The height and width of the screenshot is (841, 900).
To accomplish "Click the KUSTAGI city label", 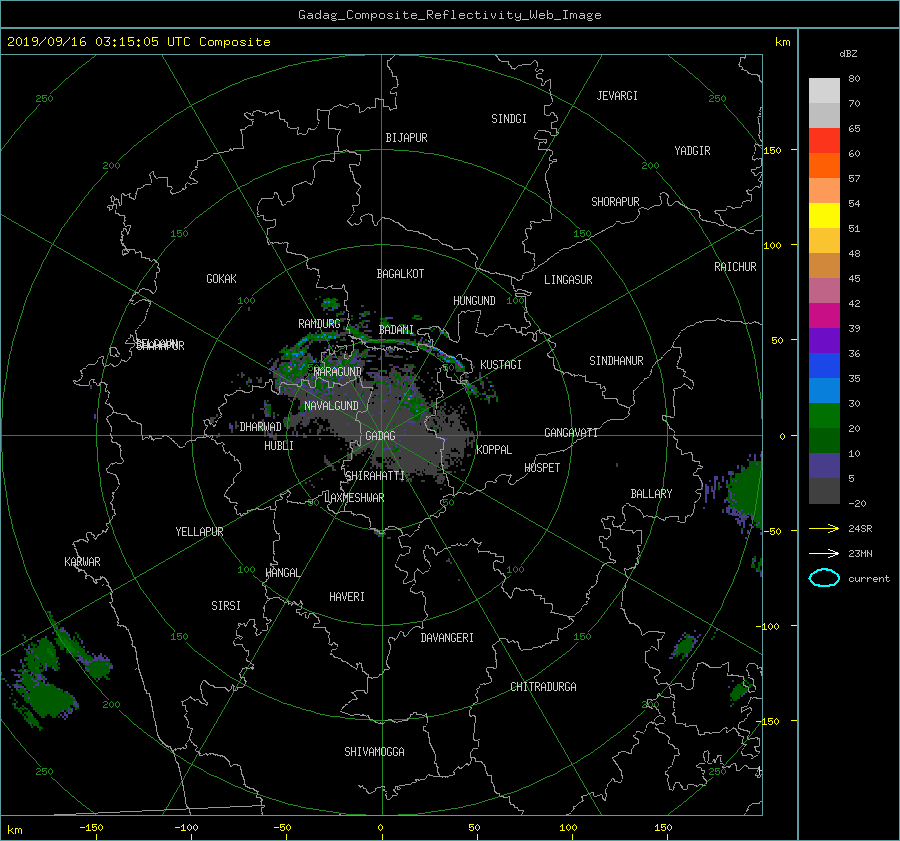I will [x=501, y=365].
